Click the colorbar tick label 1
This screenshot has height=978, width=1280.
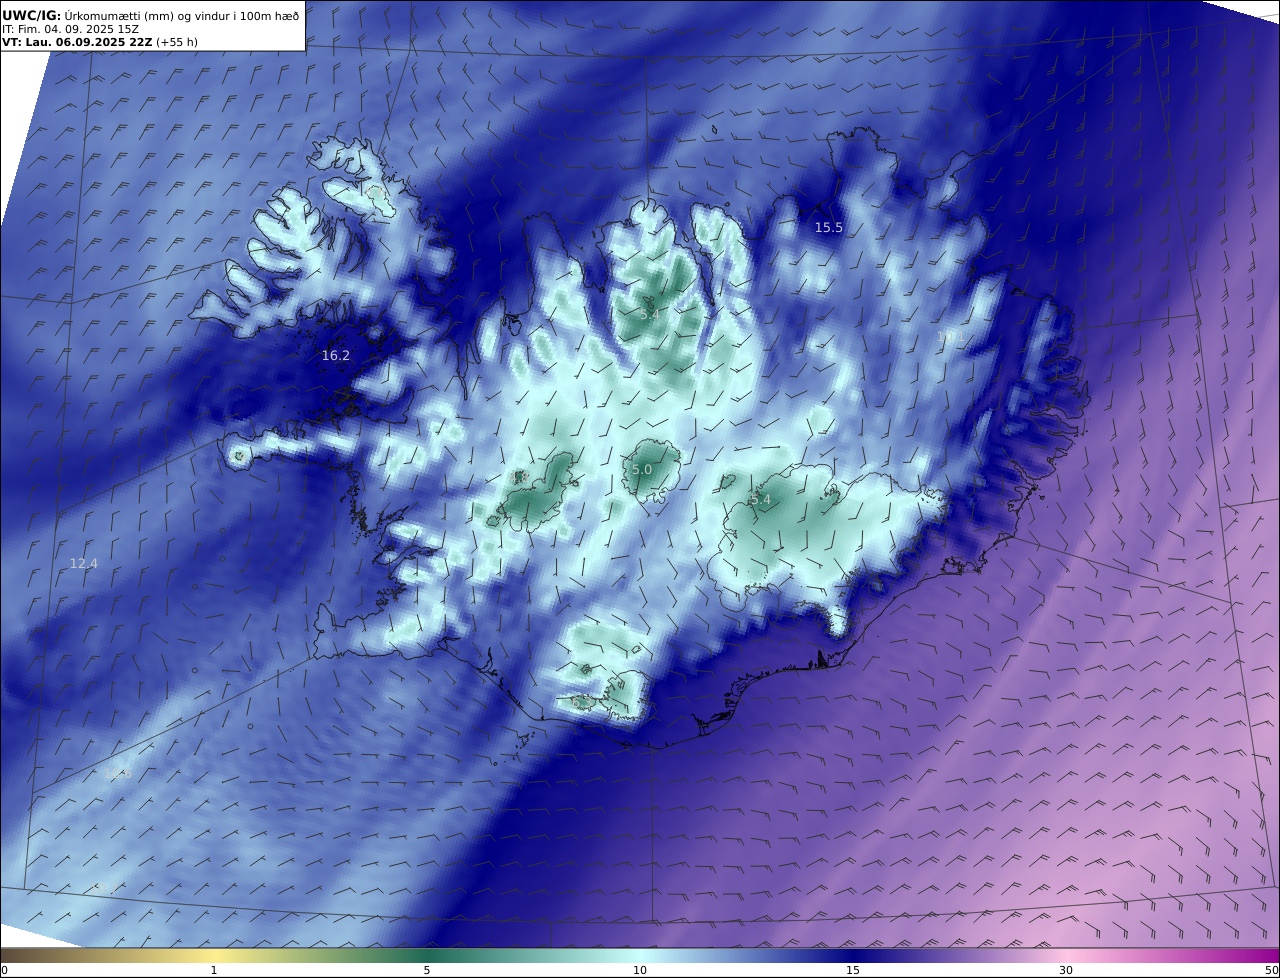(x=214, y=970)
